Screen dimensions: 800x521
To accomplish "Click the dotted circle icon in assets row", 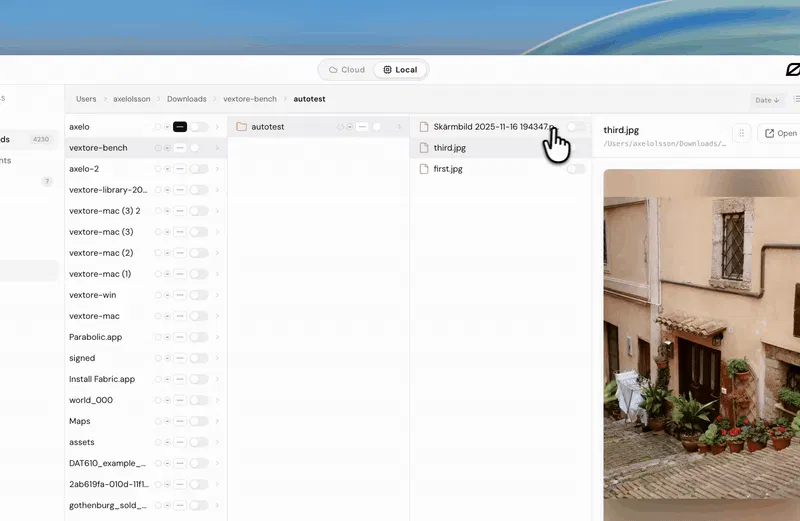I will (167, 442).
